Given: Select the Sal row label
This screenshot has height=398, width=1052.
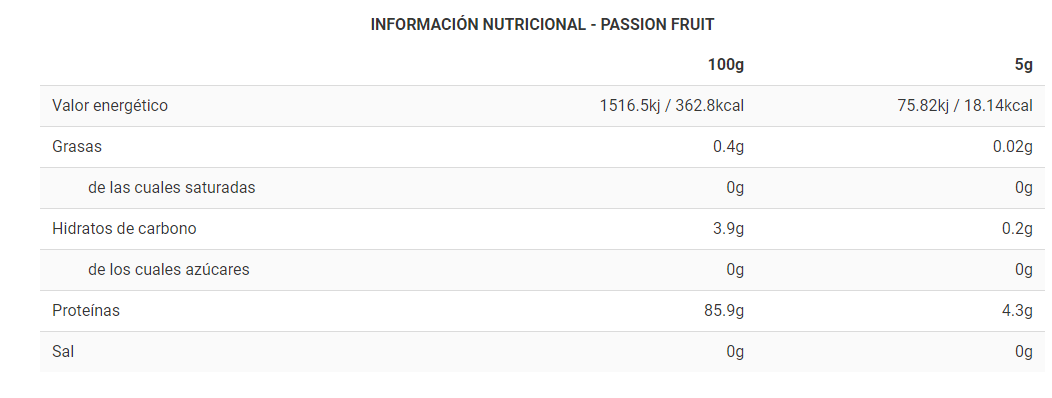Looking at the screenshot, I should 63,351.
